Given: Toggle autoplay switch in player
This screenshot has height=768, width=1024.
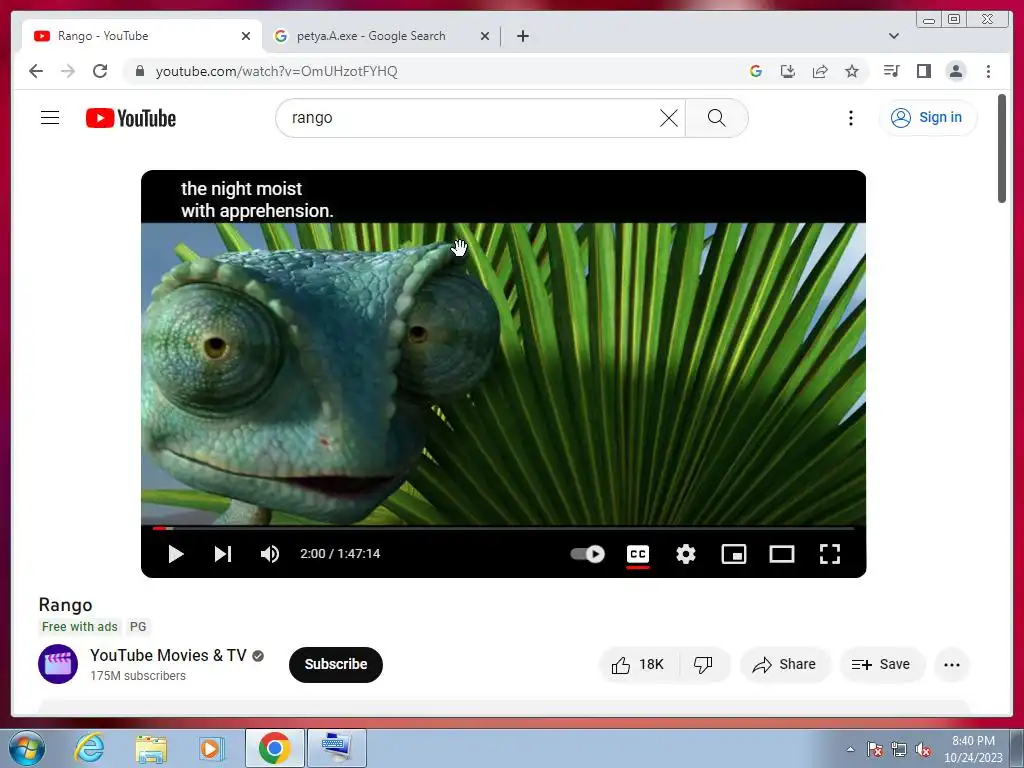Looking at the screenshot, I should tap(587, 554).
